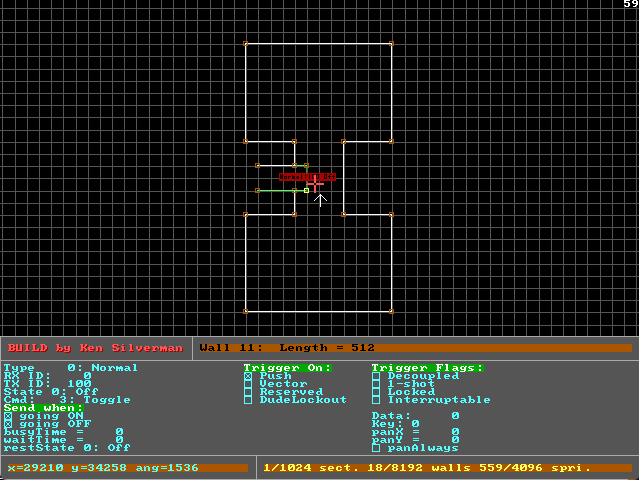Click the sector, wall and sprite count readout

pos(427,468)
